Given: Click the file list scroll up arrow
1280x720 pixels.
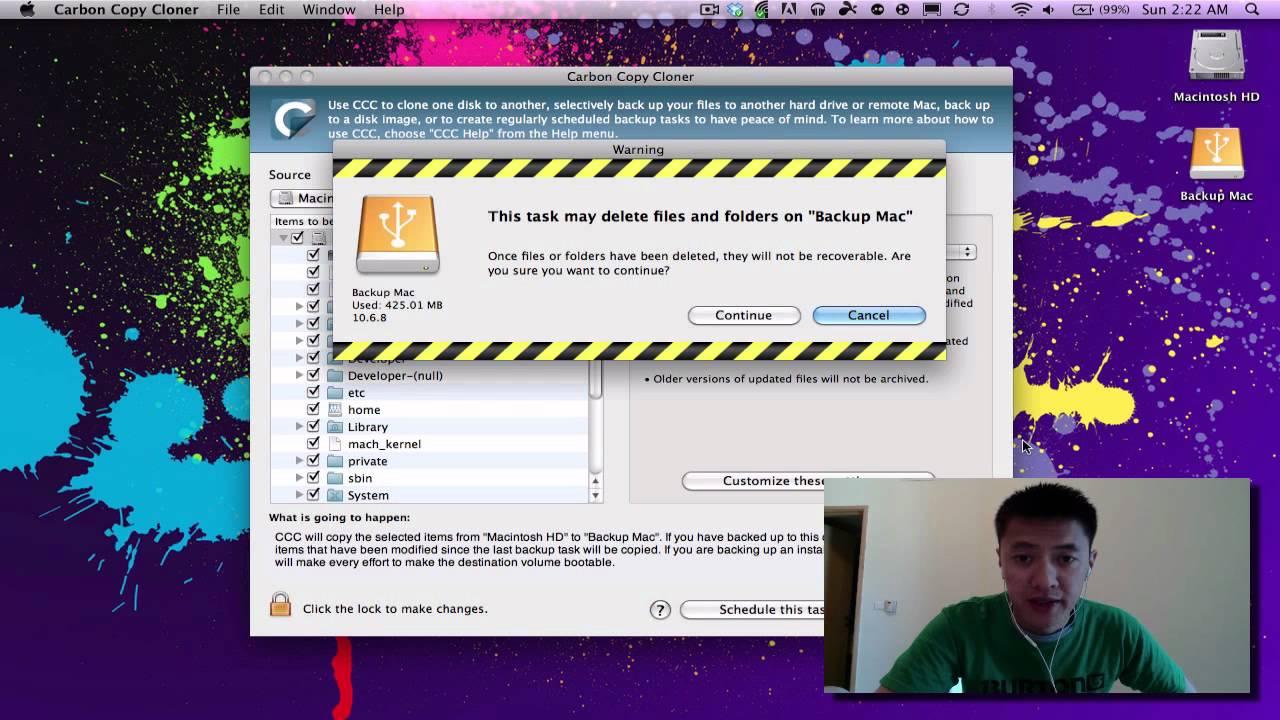Looking at the screenshot, I should [x=595, y=479].
